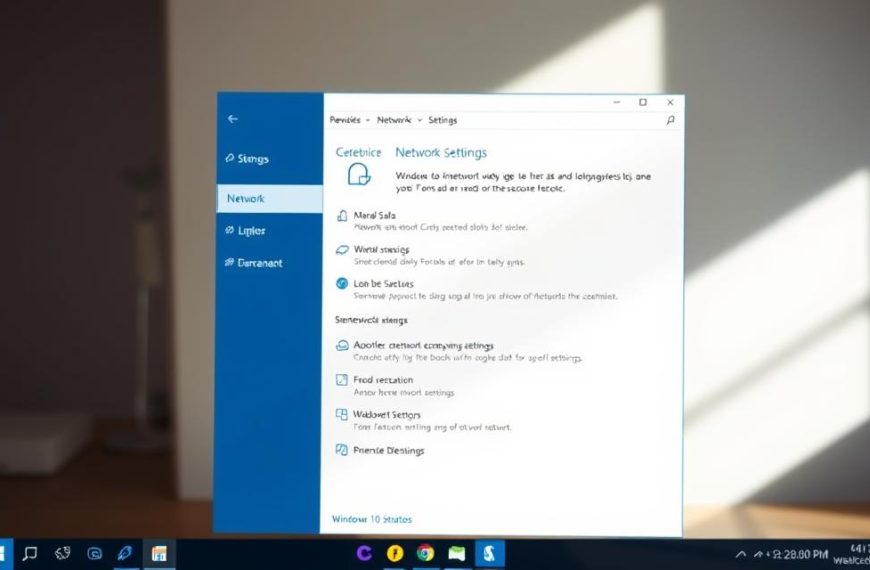Click the third rounded-square taskbar icon
Screen dimensions: 870x570
tap(95, 553)
